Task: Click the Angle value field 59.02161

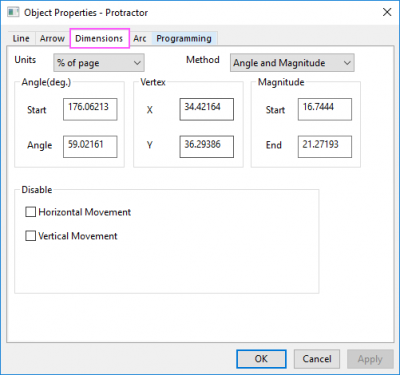Action: tap(90, 146)
